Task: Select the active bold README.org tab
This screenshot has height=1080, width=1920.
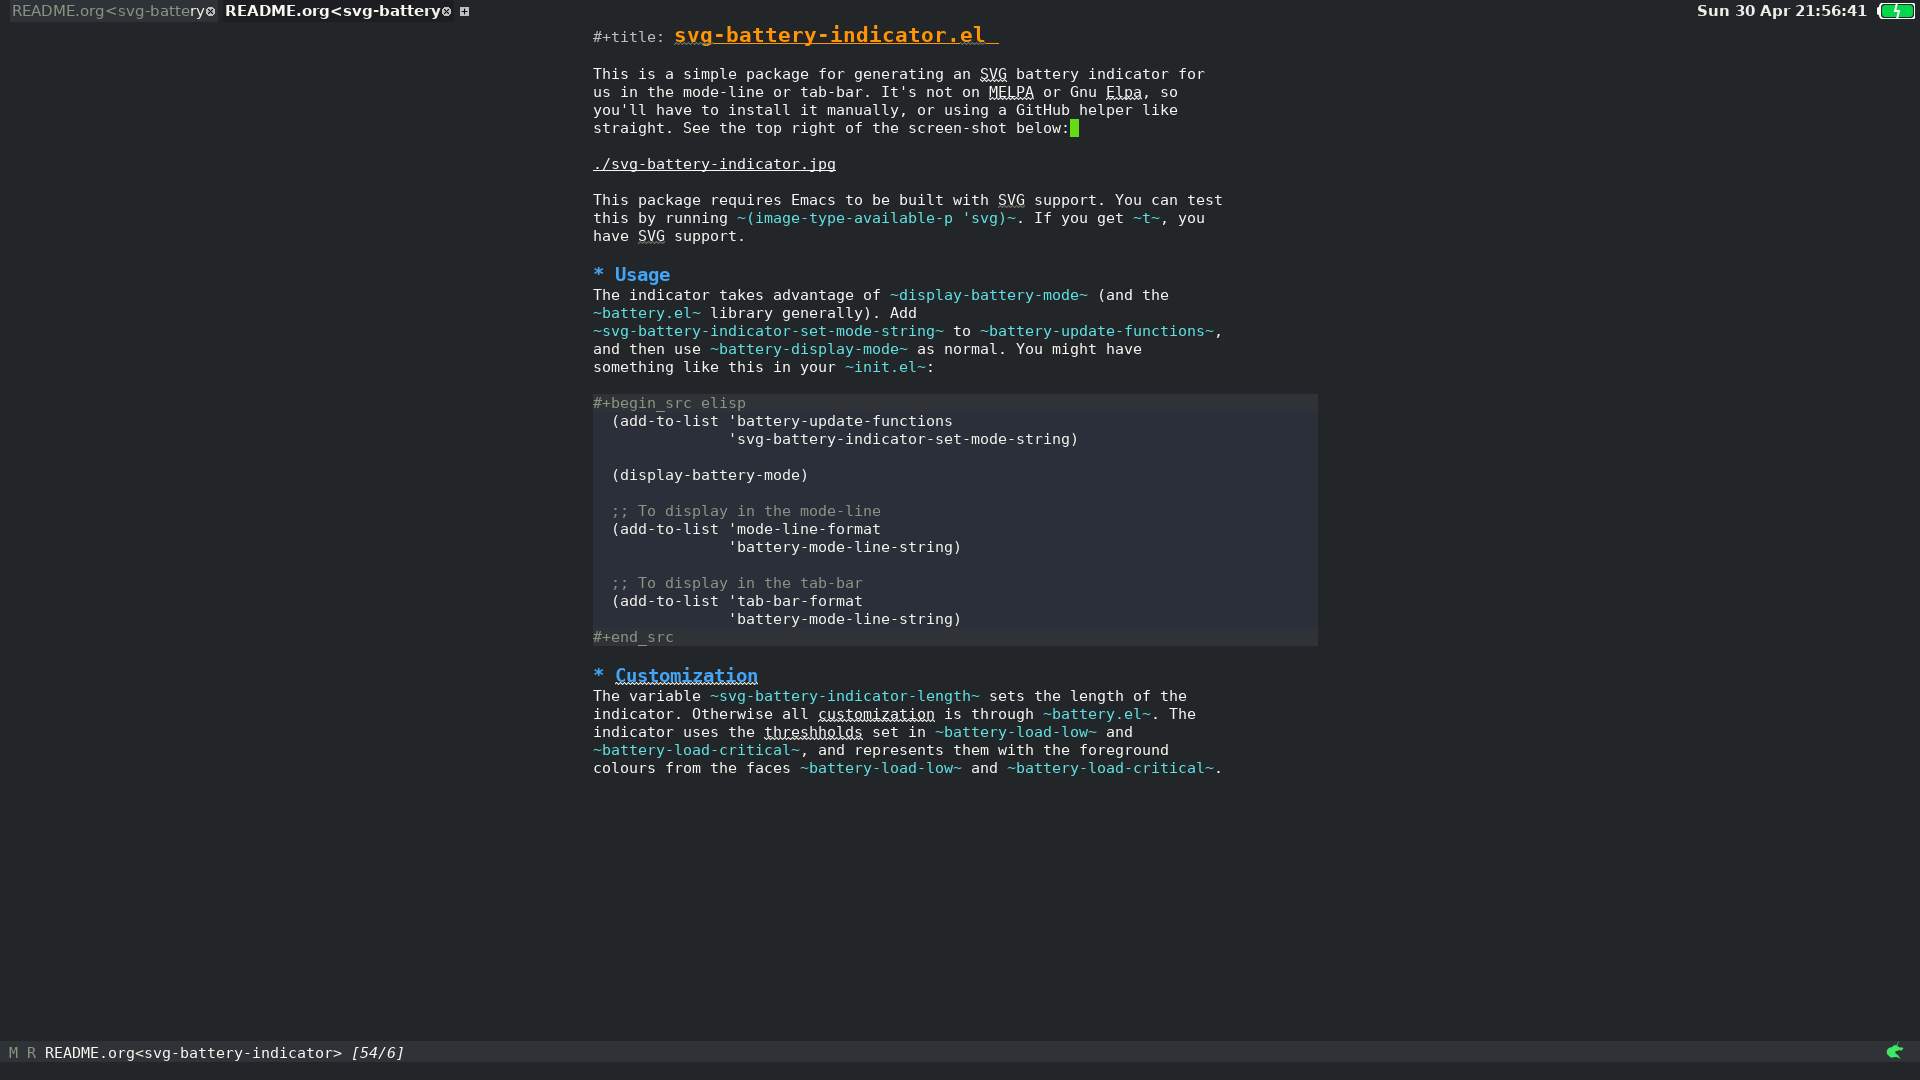Action: (332, 11)
